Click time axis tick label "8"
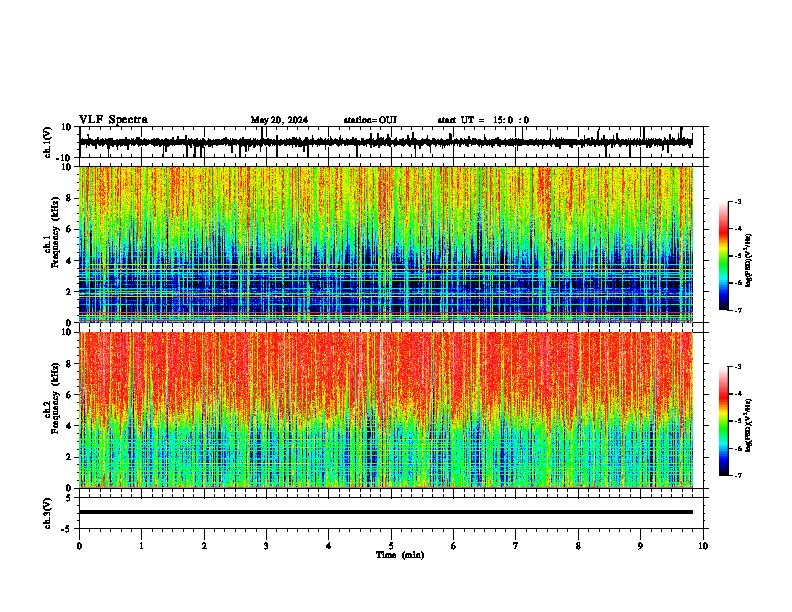Image resolution: width=792 pixels, height=612 pixels. coord(578,546)
